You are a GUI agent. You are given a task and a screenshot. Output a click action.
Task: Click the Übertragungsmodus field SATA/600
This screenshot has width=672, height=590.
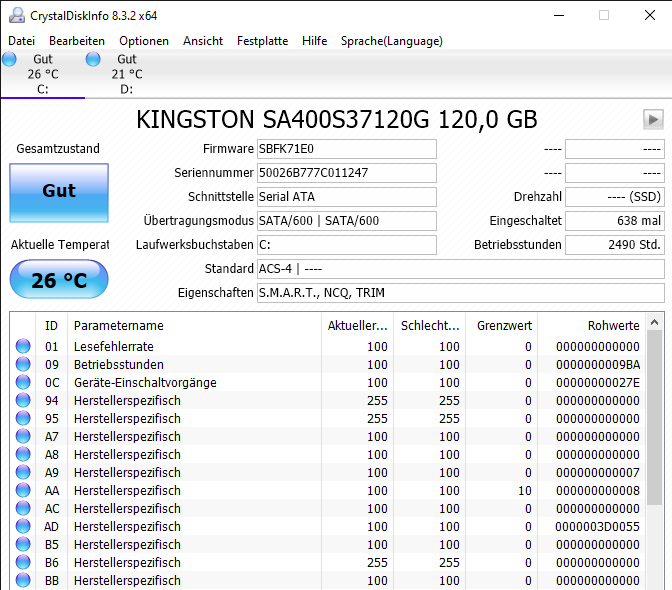click(x=347, y=221)
